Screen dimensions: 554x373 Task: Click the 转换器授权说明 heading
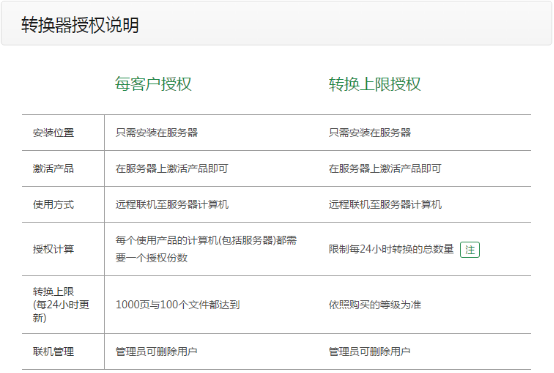(x=80, y=25)
